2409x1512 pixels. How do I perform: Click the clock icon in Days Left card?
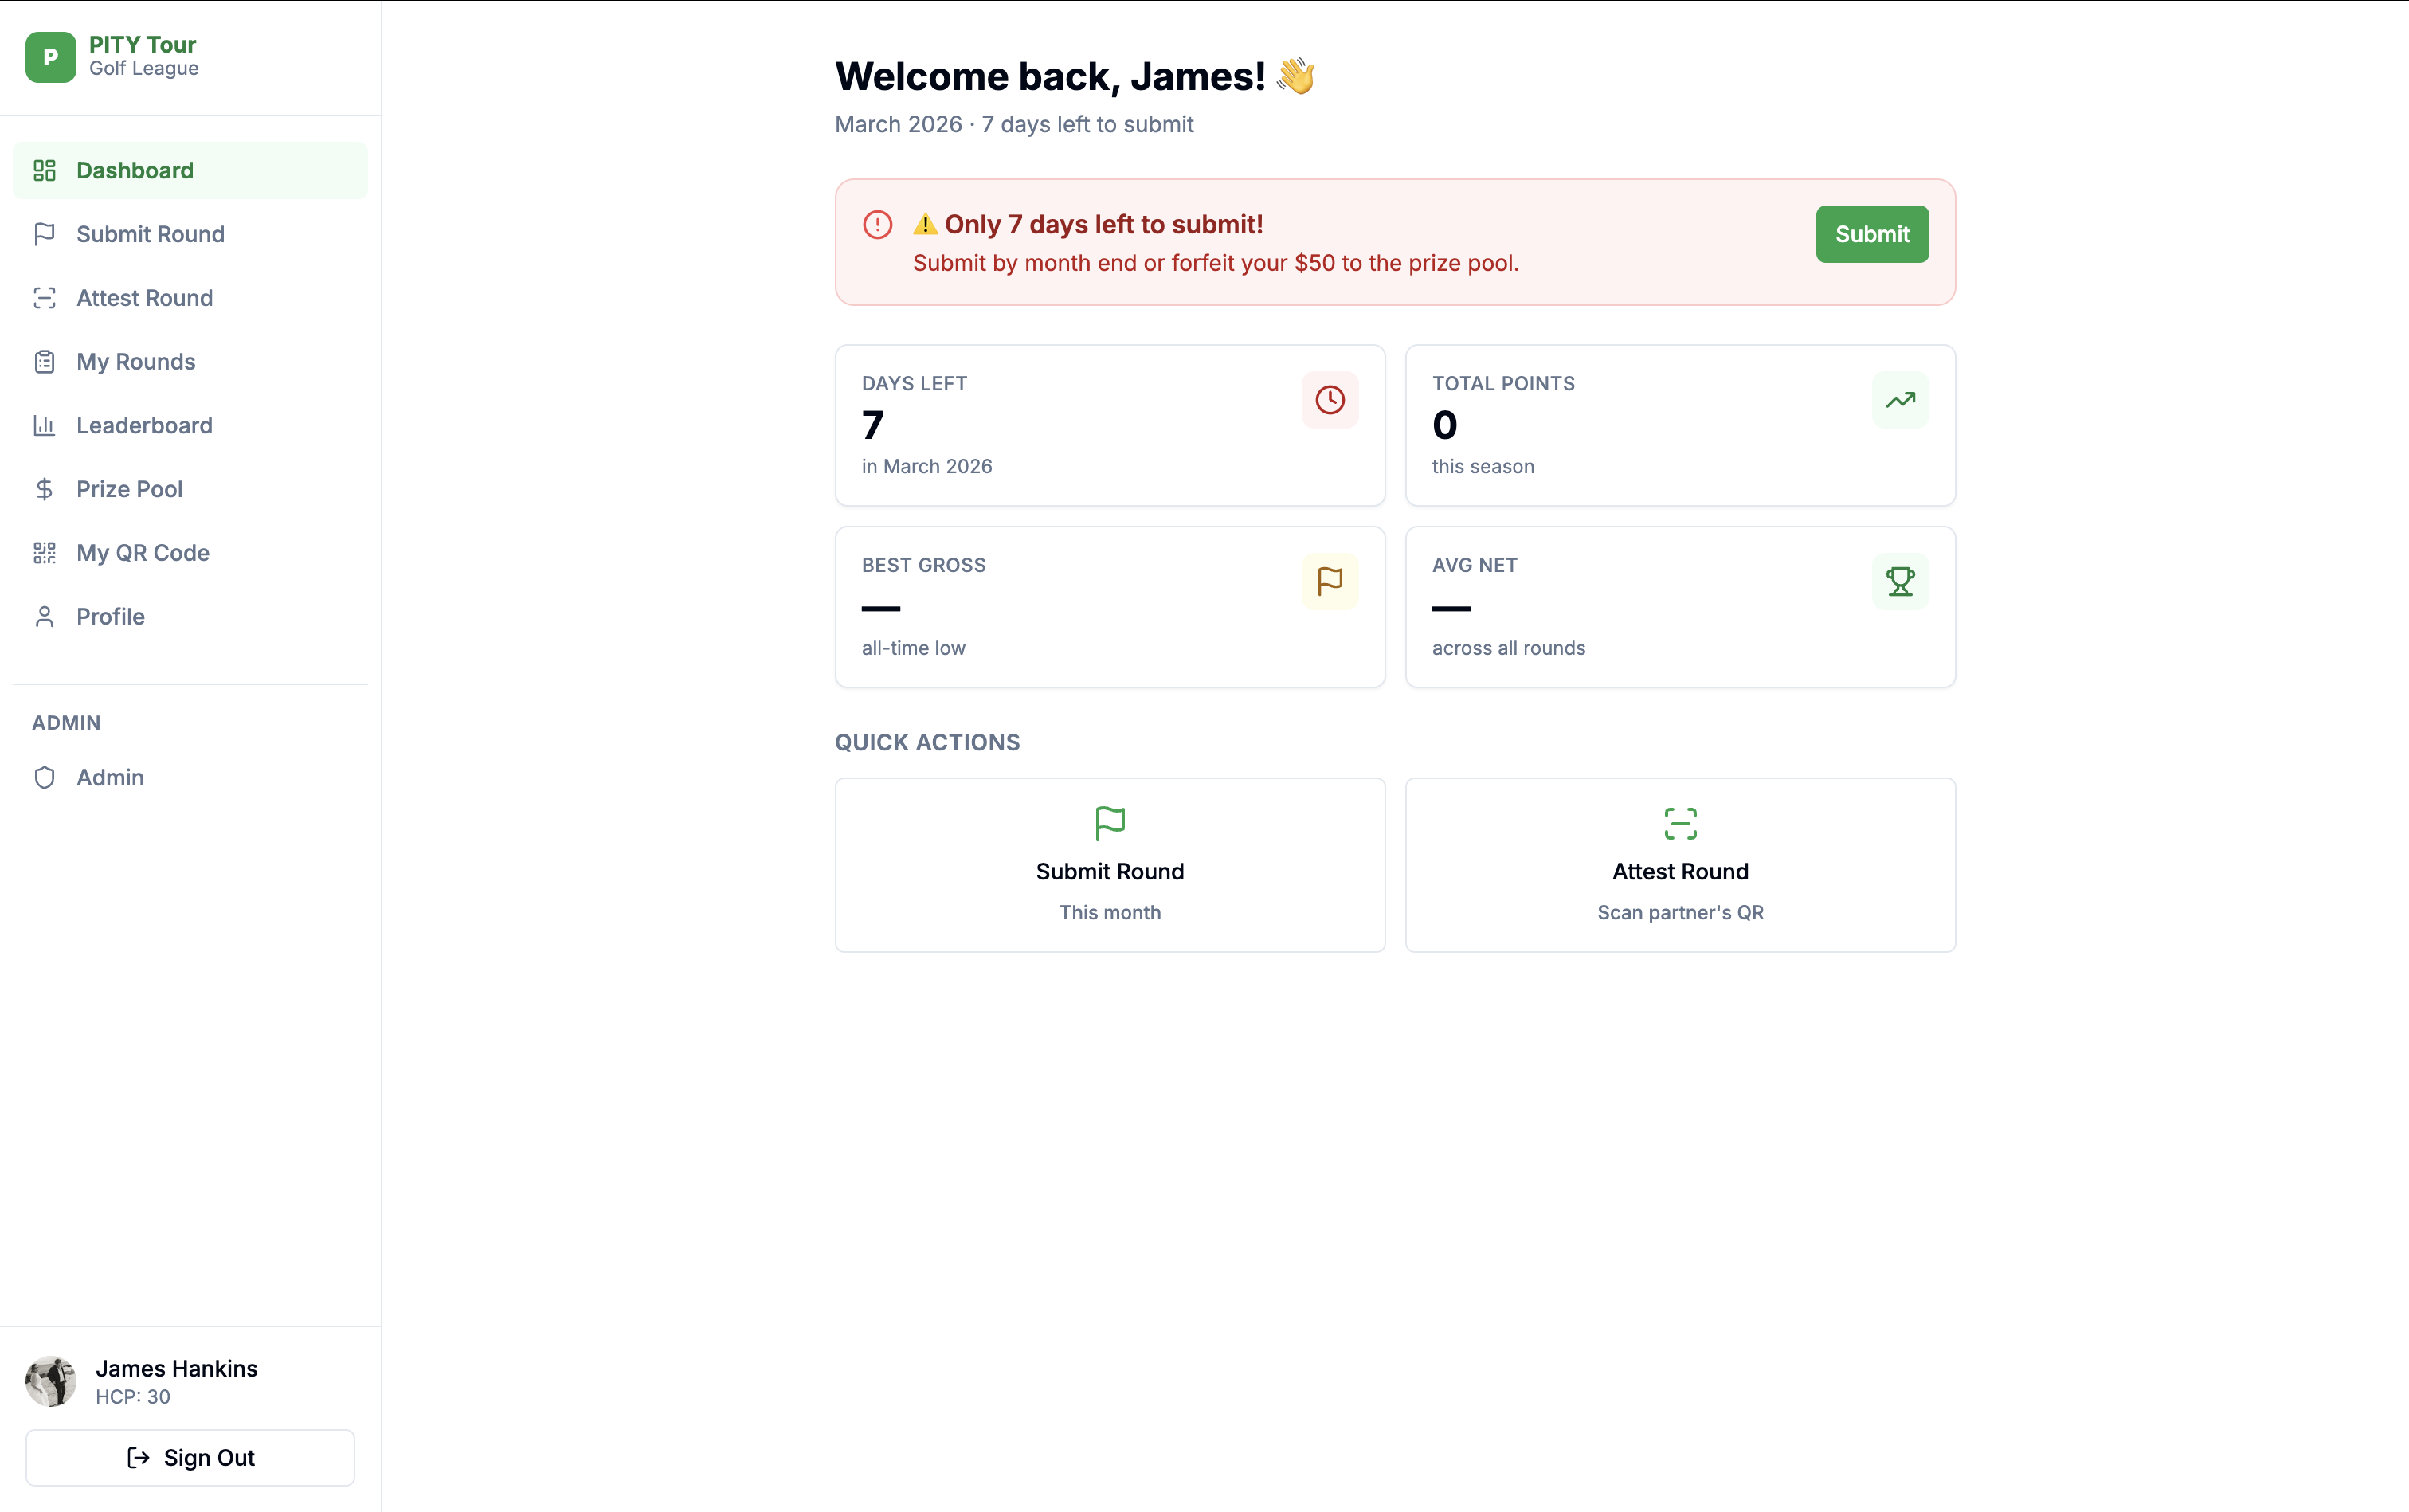coord(1329,400)
